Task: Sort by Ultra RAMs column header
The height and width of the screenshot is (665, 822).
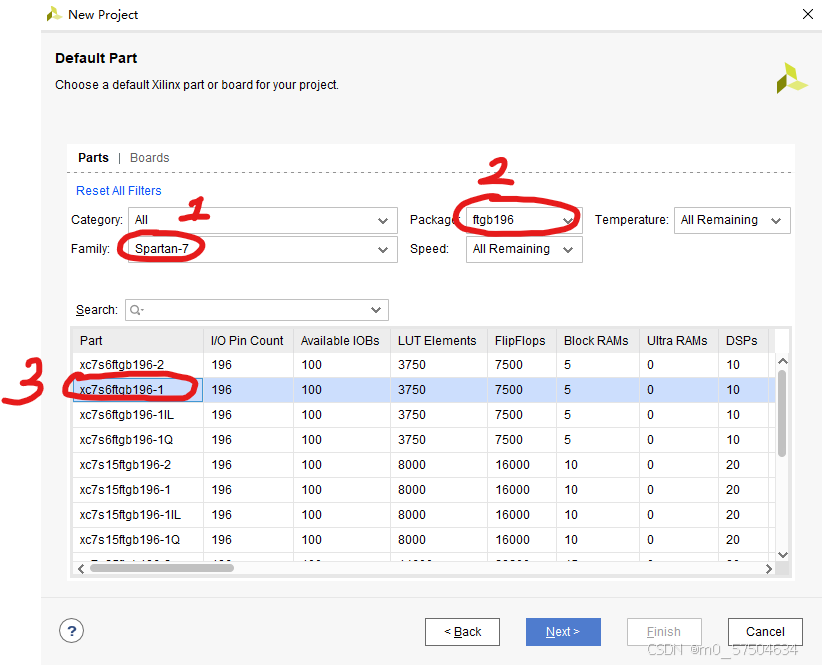Action: click(x=678, y=341)
